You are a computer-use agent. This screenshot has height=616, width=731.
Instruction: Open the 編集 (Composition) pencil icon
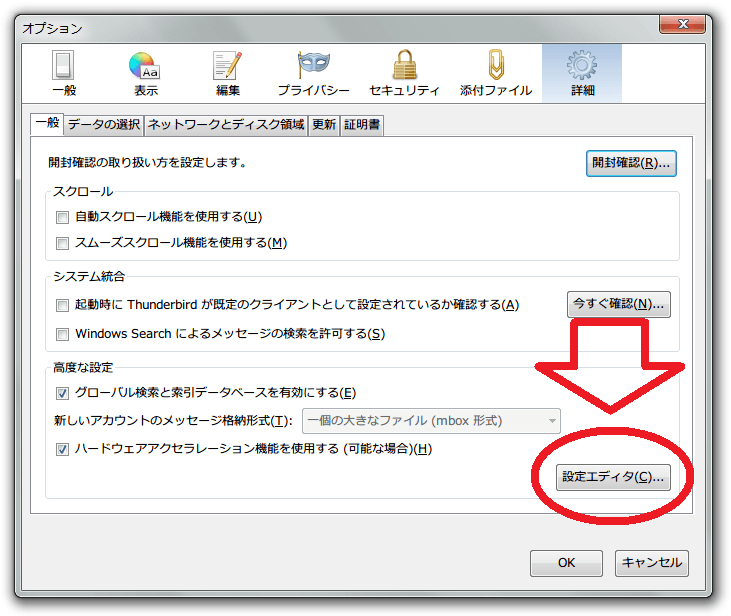228,74
